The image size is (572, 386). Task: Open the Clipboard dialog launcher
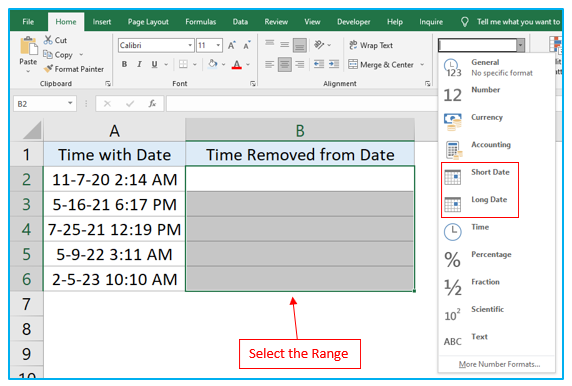(108, 84)
